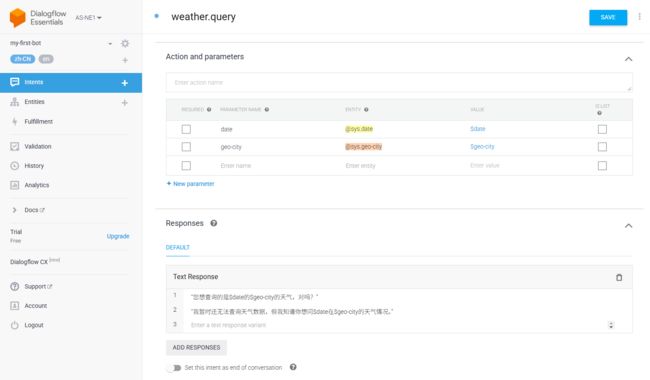Screen dimensions: 650x380
Task: Click the @sys.date highlighted entity
Action: click(359, 129)
